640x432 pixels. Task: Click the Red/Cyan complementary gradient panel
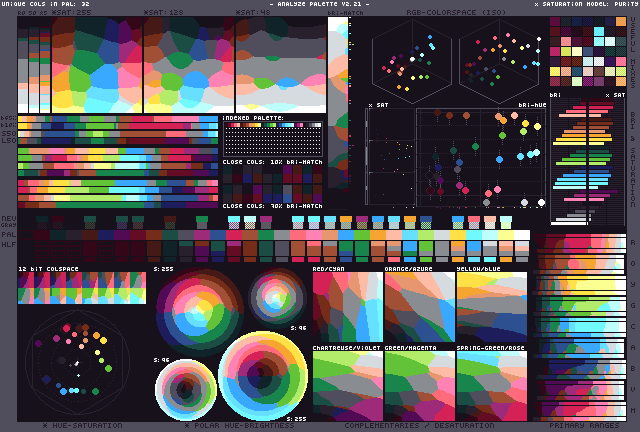pos(347,307)
